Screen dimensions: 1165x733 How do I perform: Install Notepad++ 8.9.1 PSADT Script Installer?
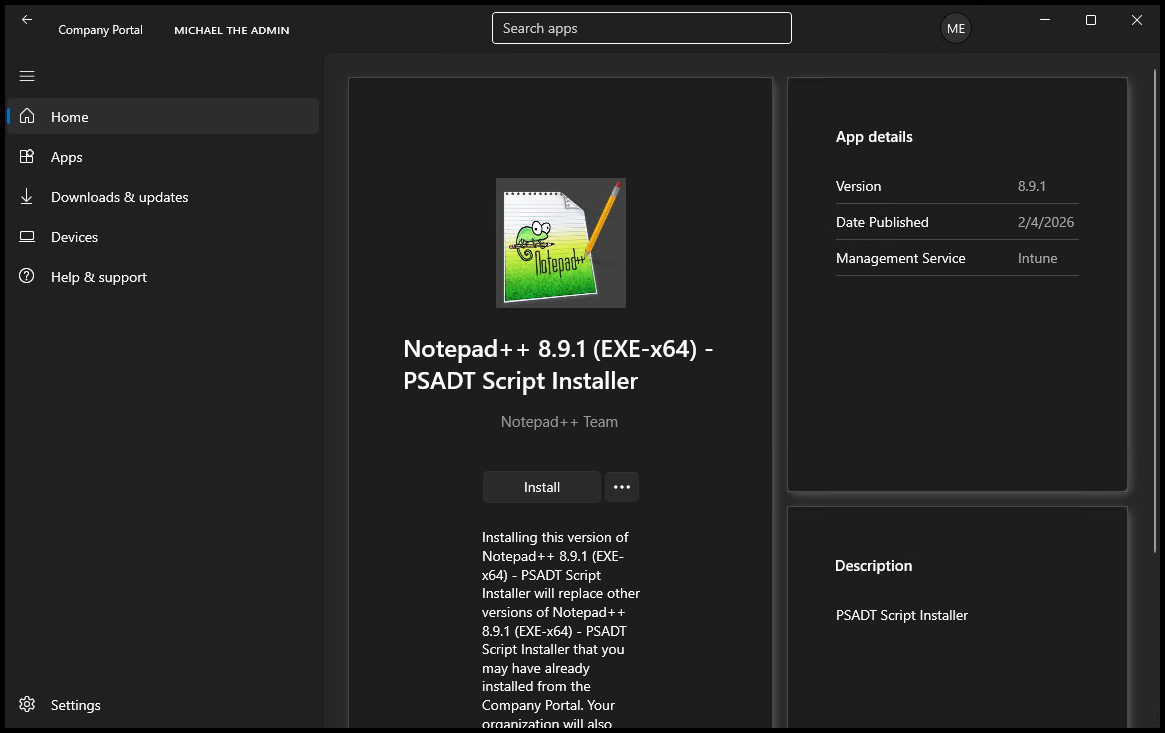click(541, 487)
